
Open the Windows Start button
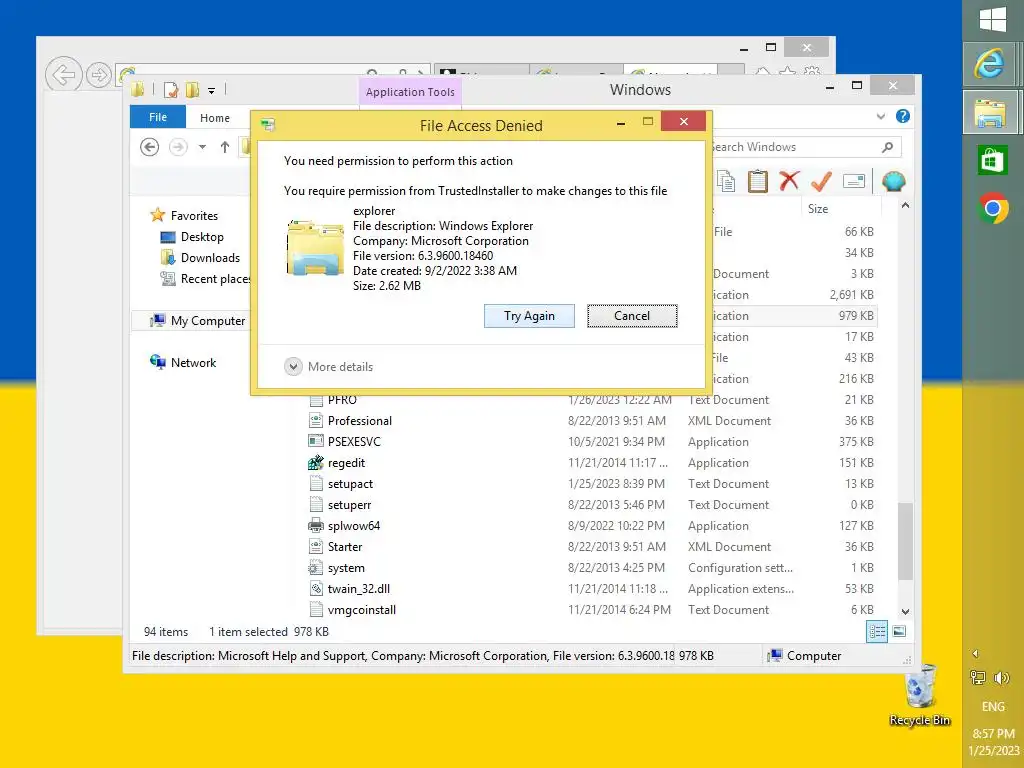click(x=993, y=19)
